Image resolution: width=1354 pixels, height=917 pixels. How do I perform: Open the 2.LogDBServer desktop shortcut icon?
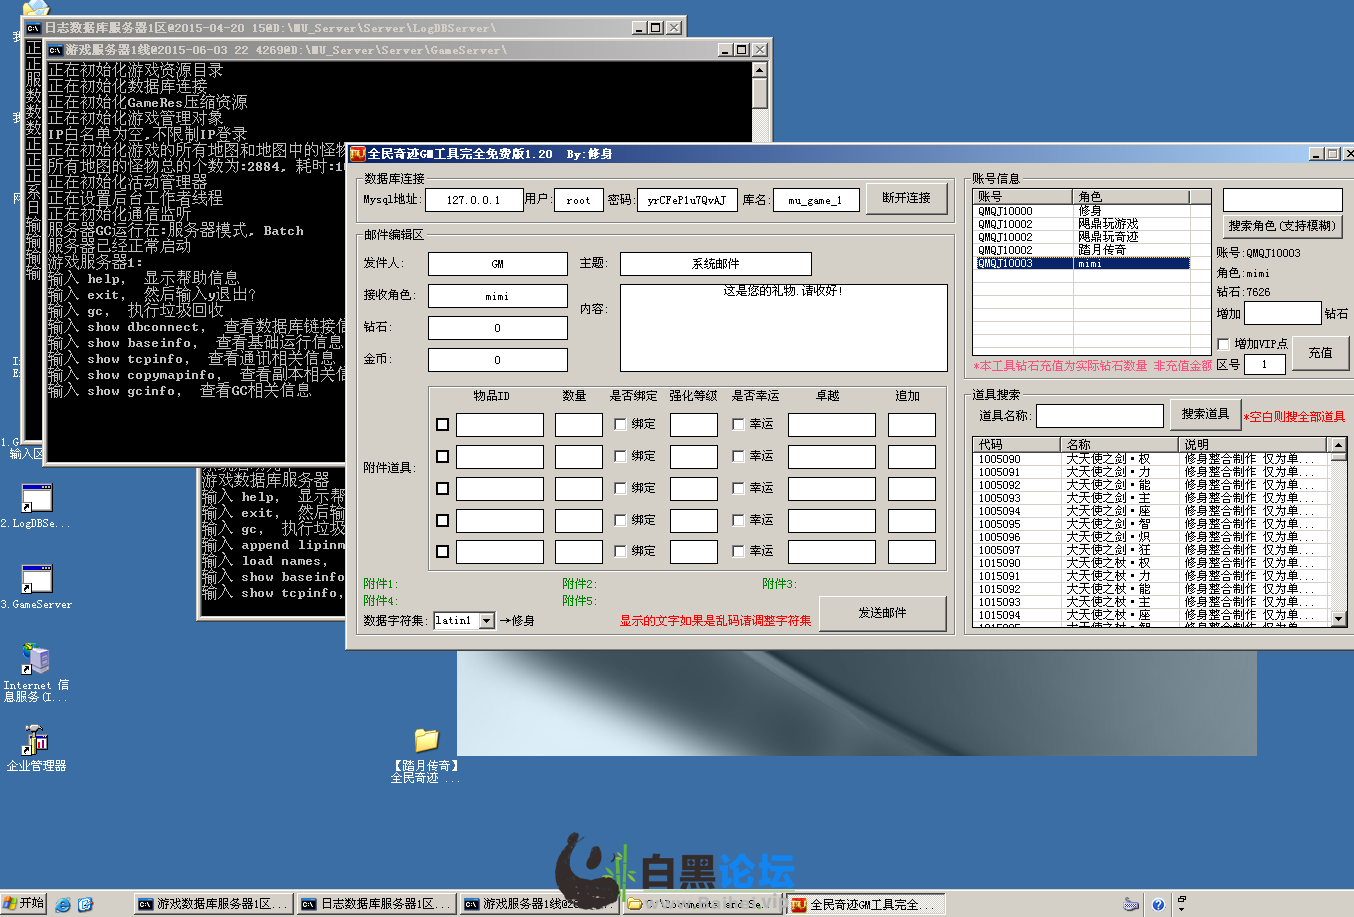(x=37, y=499)
